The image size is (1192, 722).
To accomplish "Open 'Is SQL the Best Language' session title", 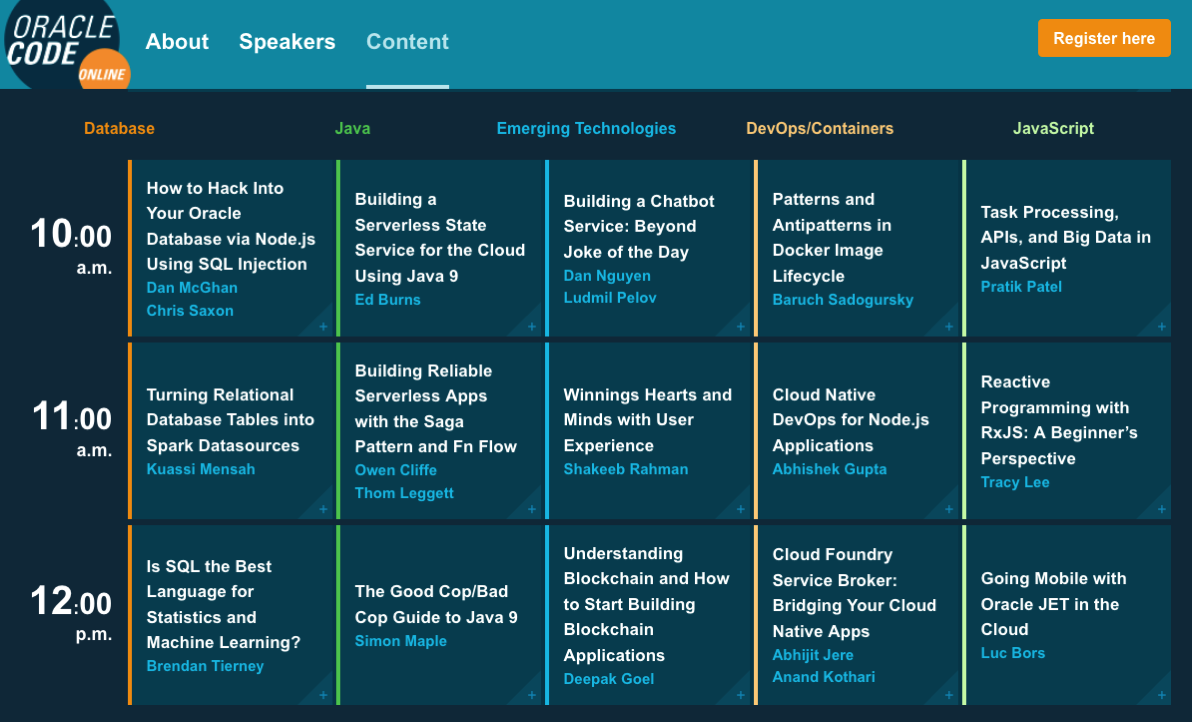I will [x=223, y=604].
